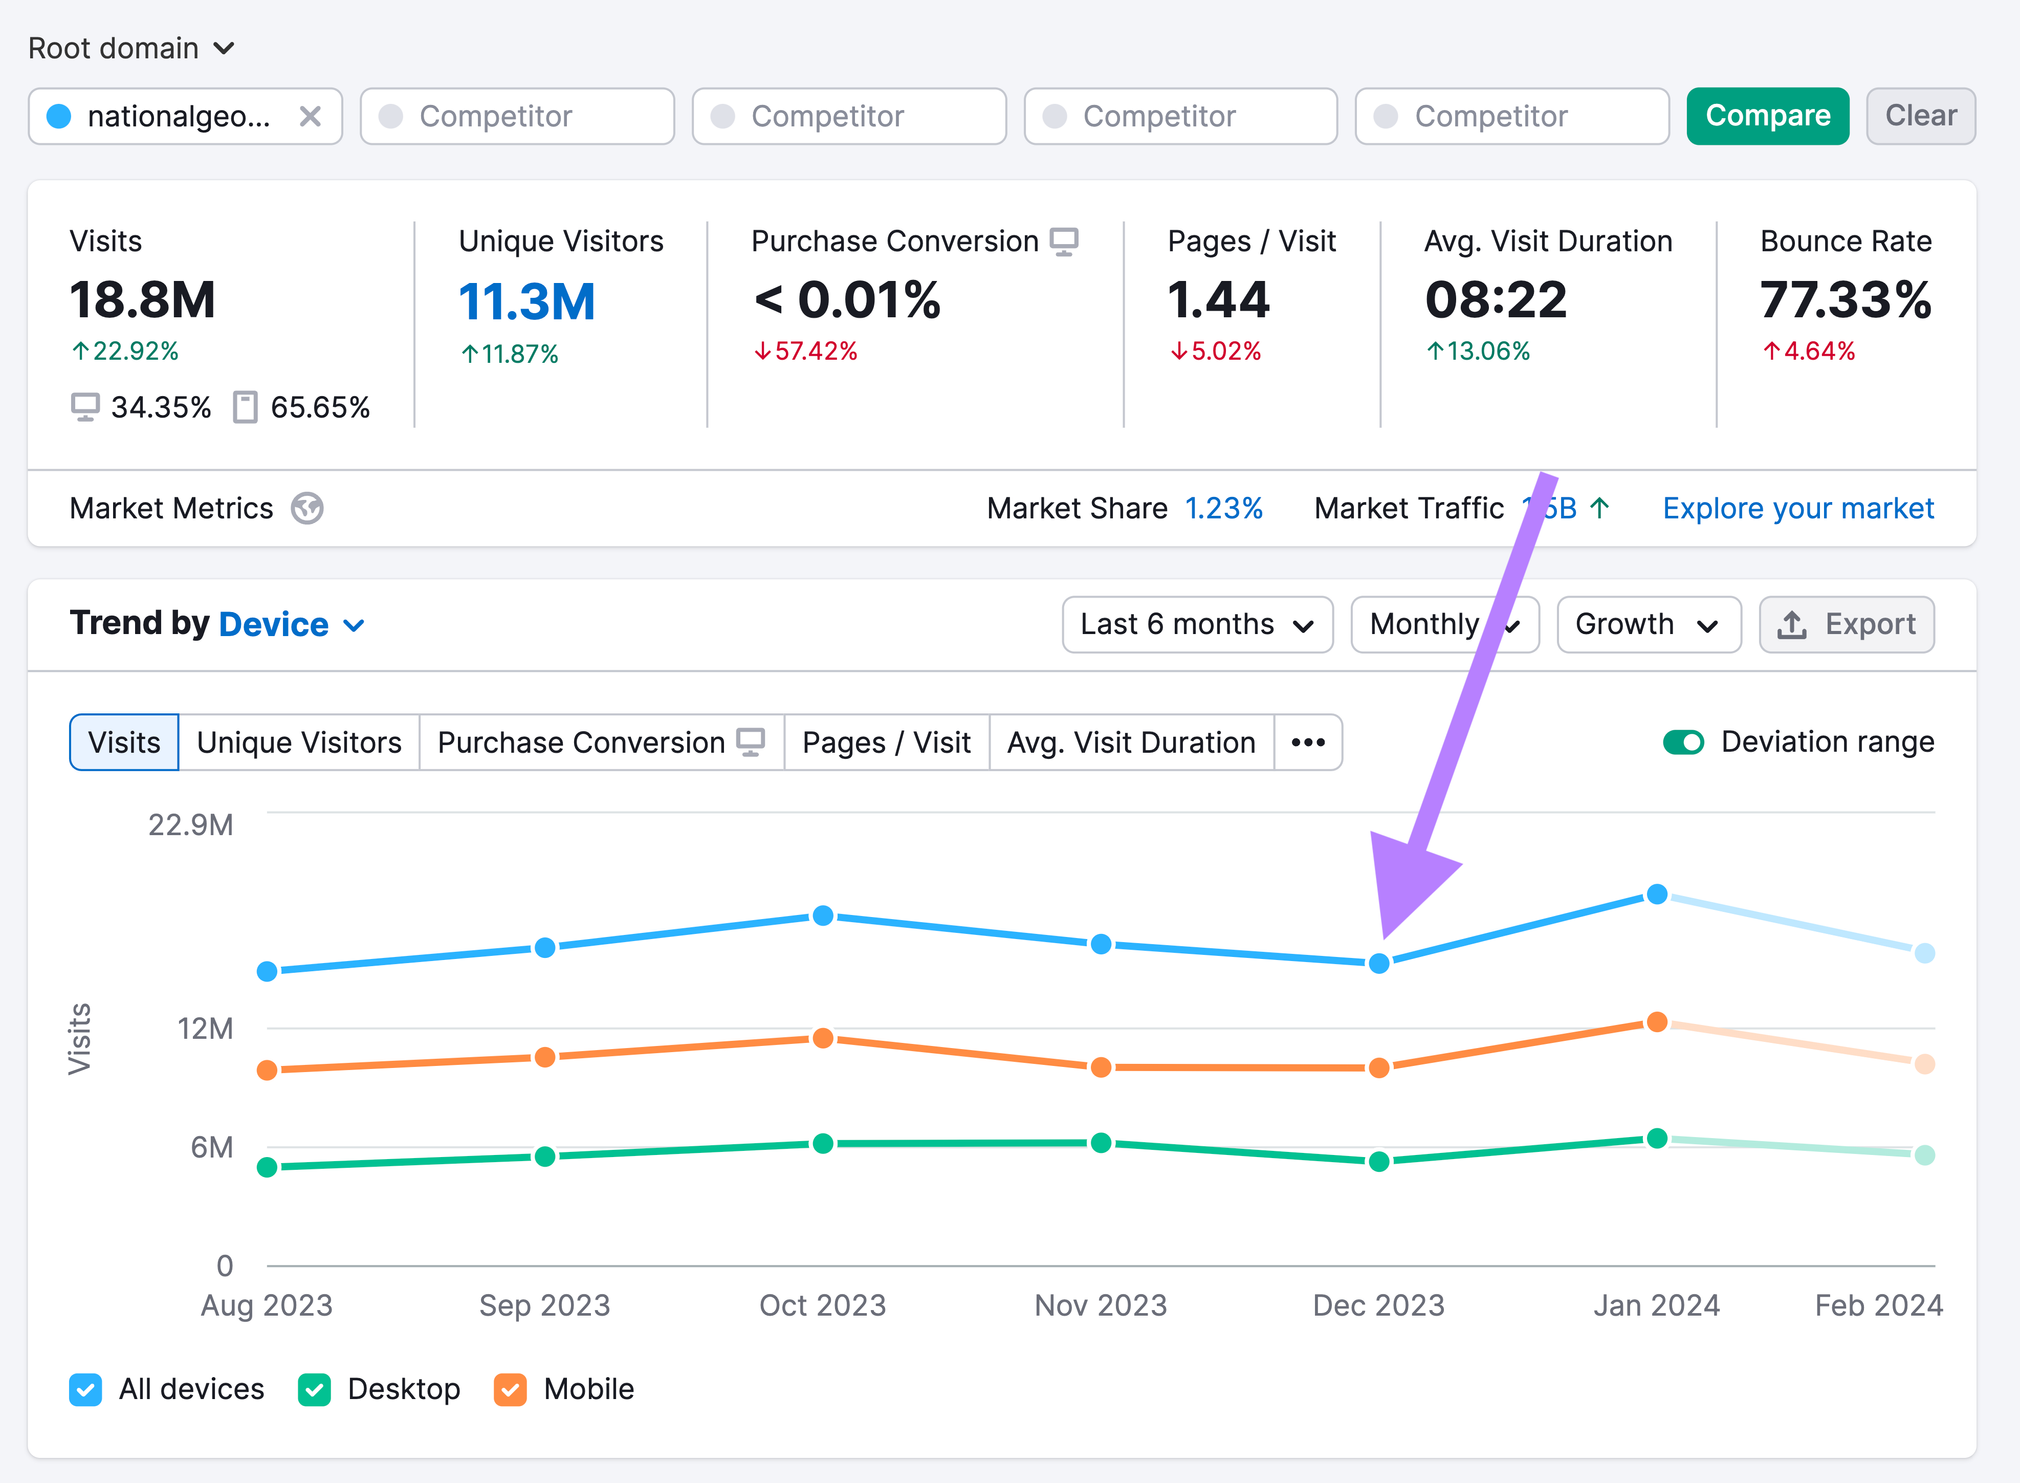2020x1483 pixels.
Task: Uncheck the All devices checkbox
Action: coord(86,1389)
